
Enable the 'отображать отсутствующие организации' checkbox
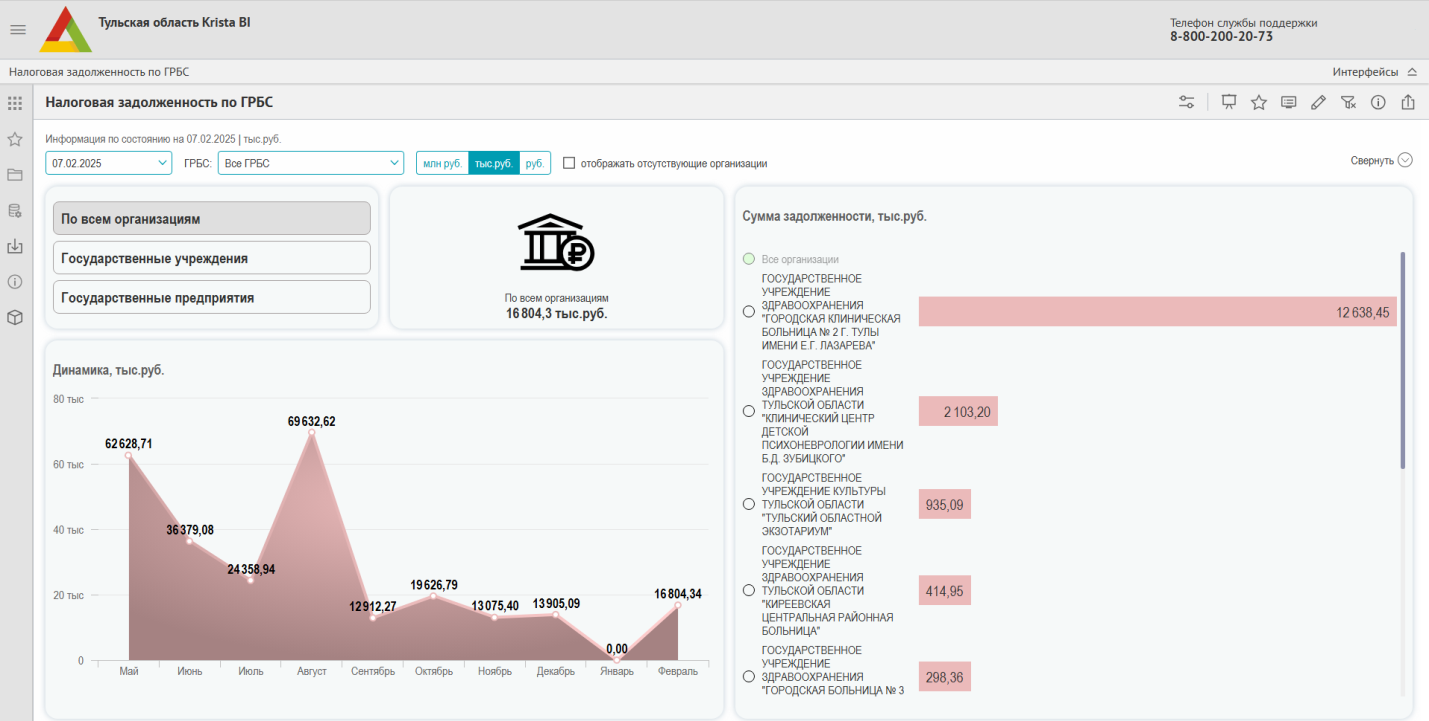(569, 163)
